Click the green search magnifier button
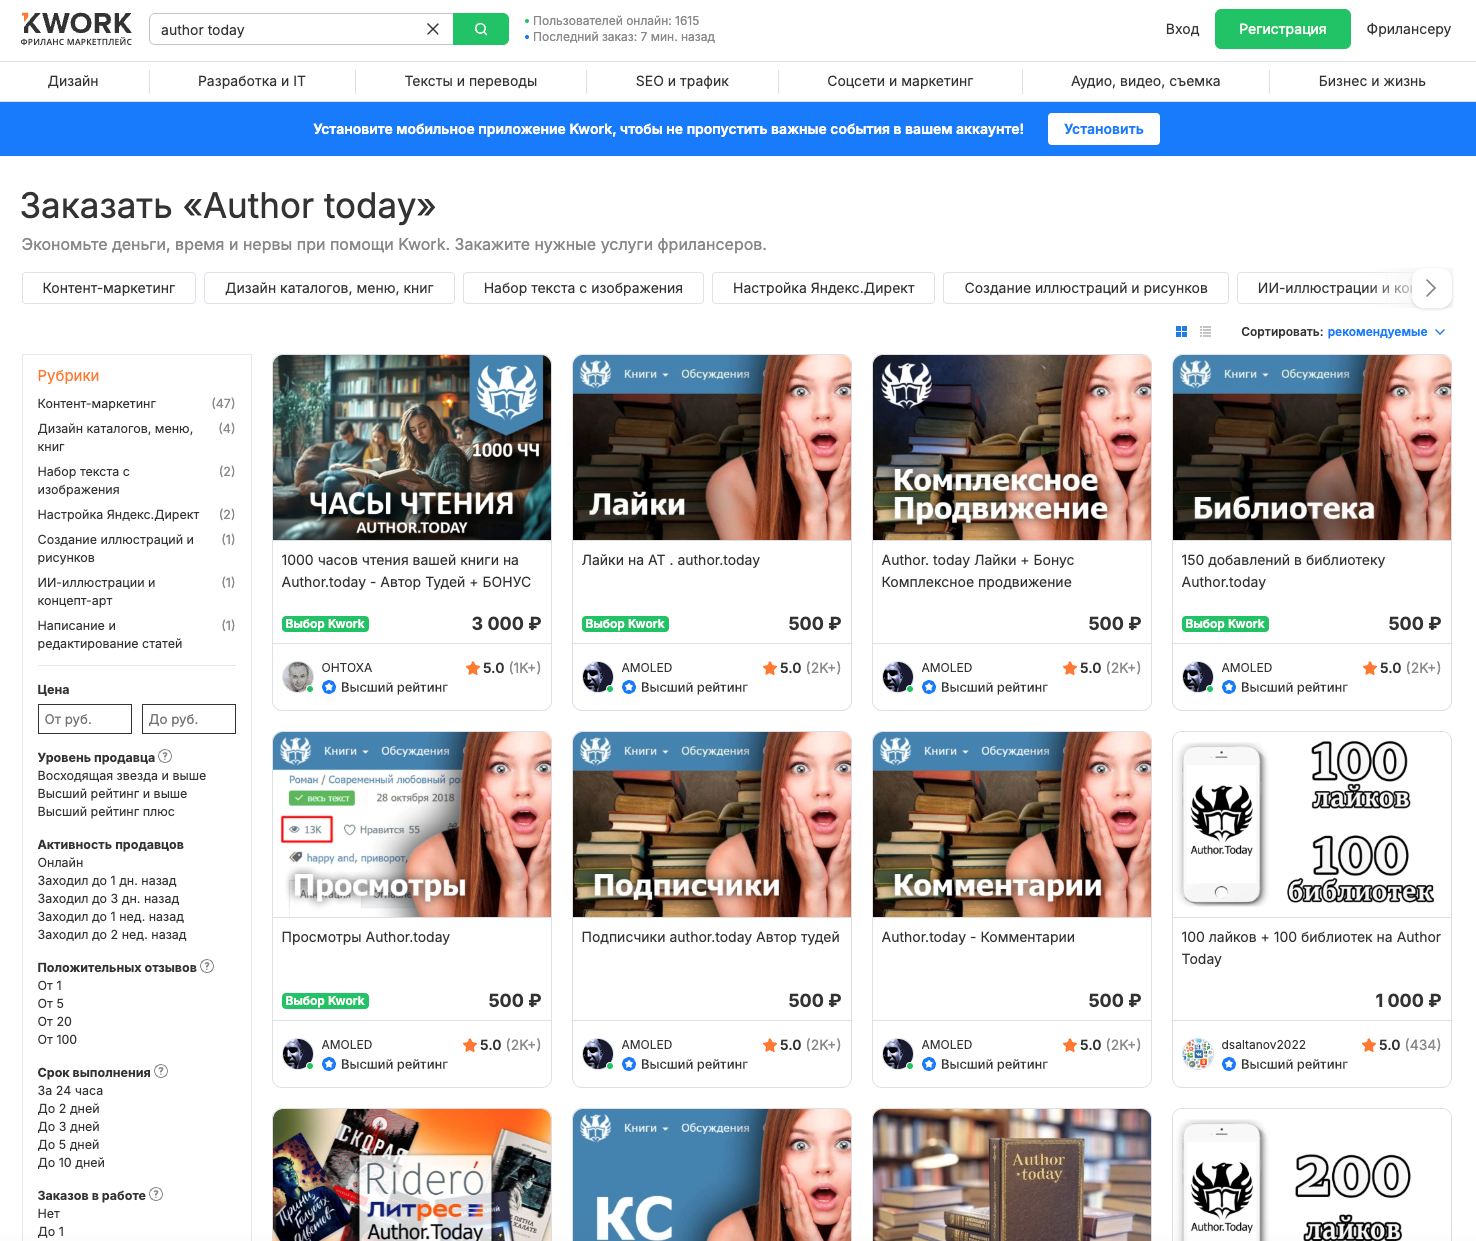This screenshot has width=1476, height=1241. [x=481, y=29]
